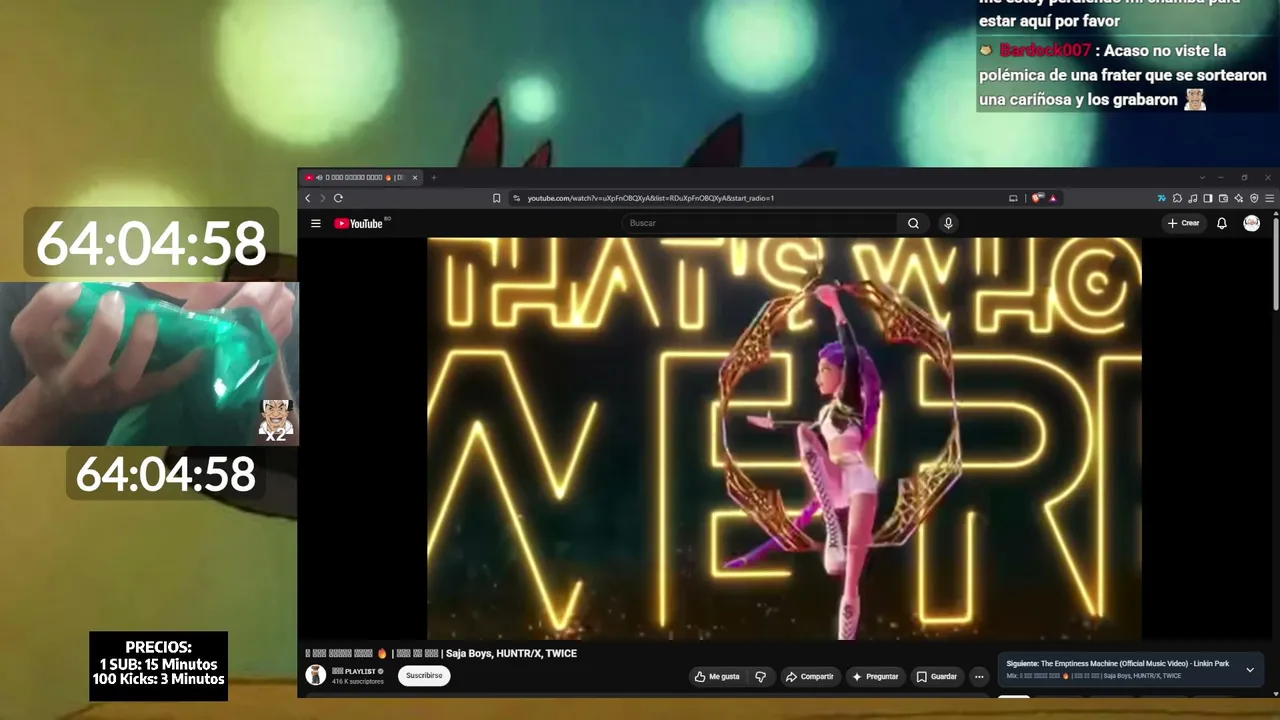View site information icon beside the URL
1280x720 pixels.
[516, 198]
